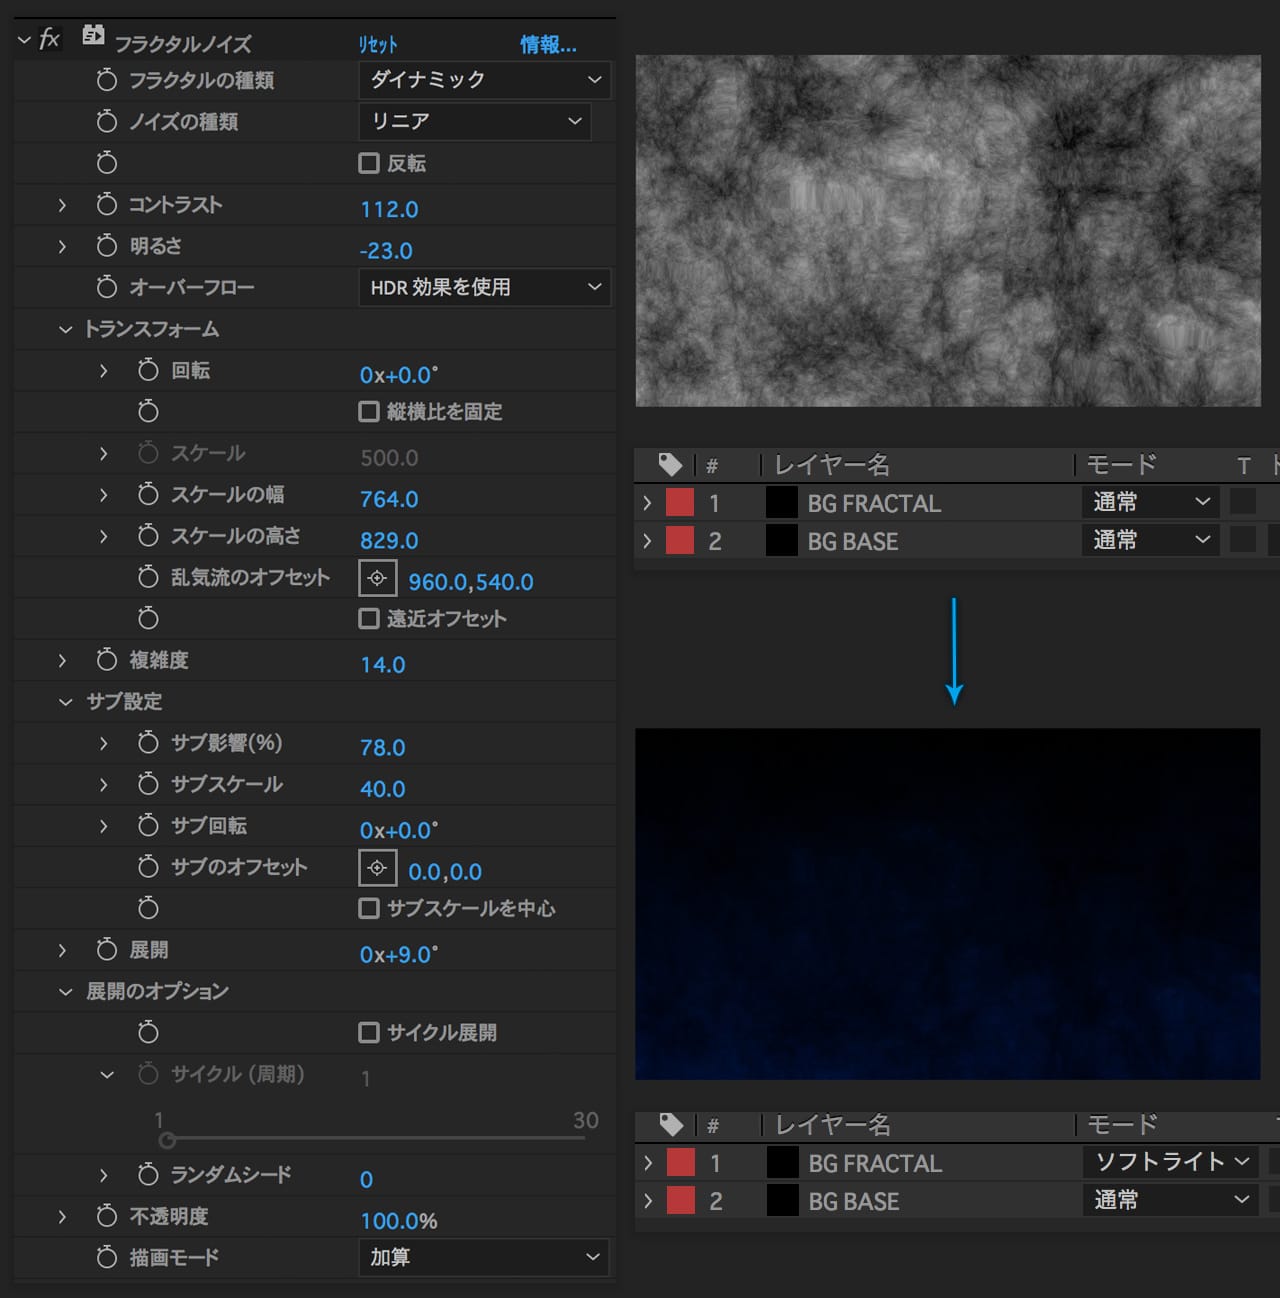Click the レイヤー名 column header in upper panel
Screen dimensions: 1280x1298
click(831, 465)
